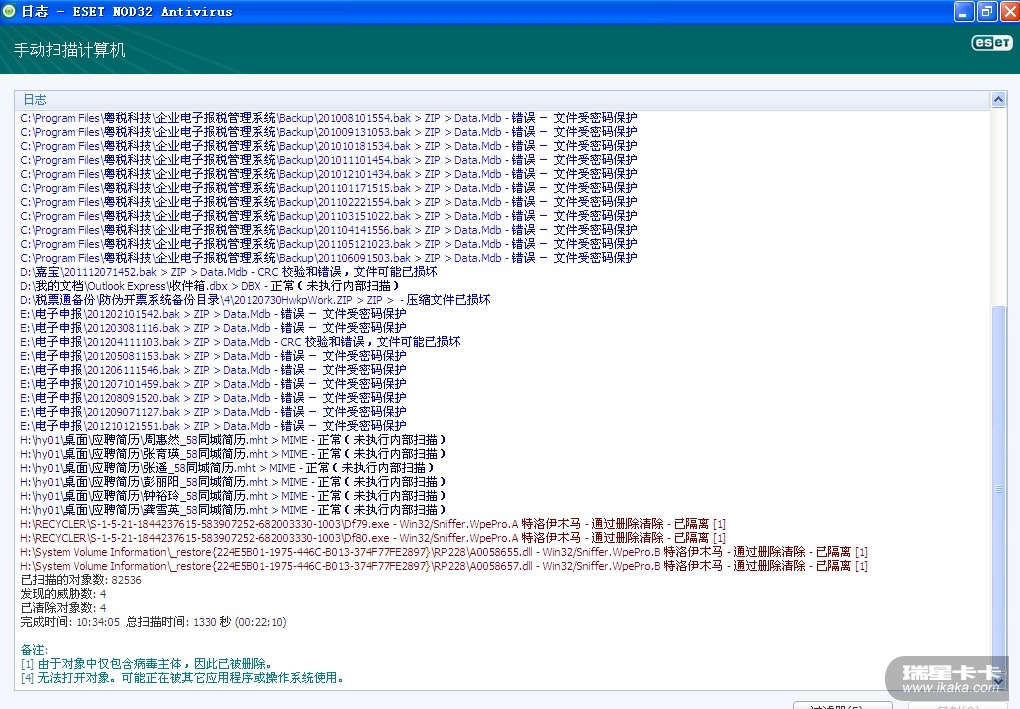Select the log line for 201106091503.bak
The width and height of the screenshot is (1020, 709).
pos(329,258)
